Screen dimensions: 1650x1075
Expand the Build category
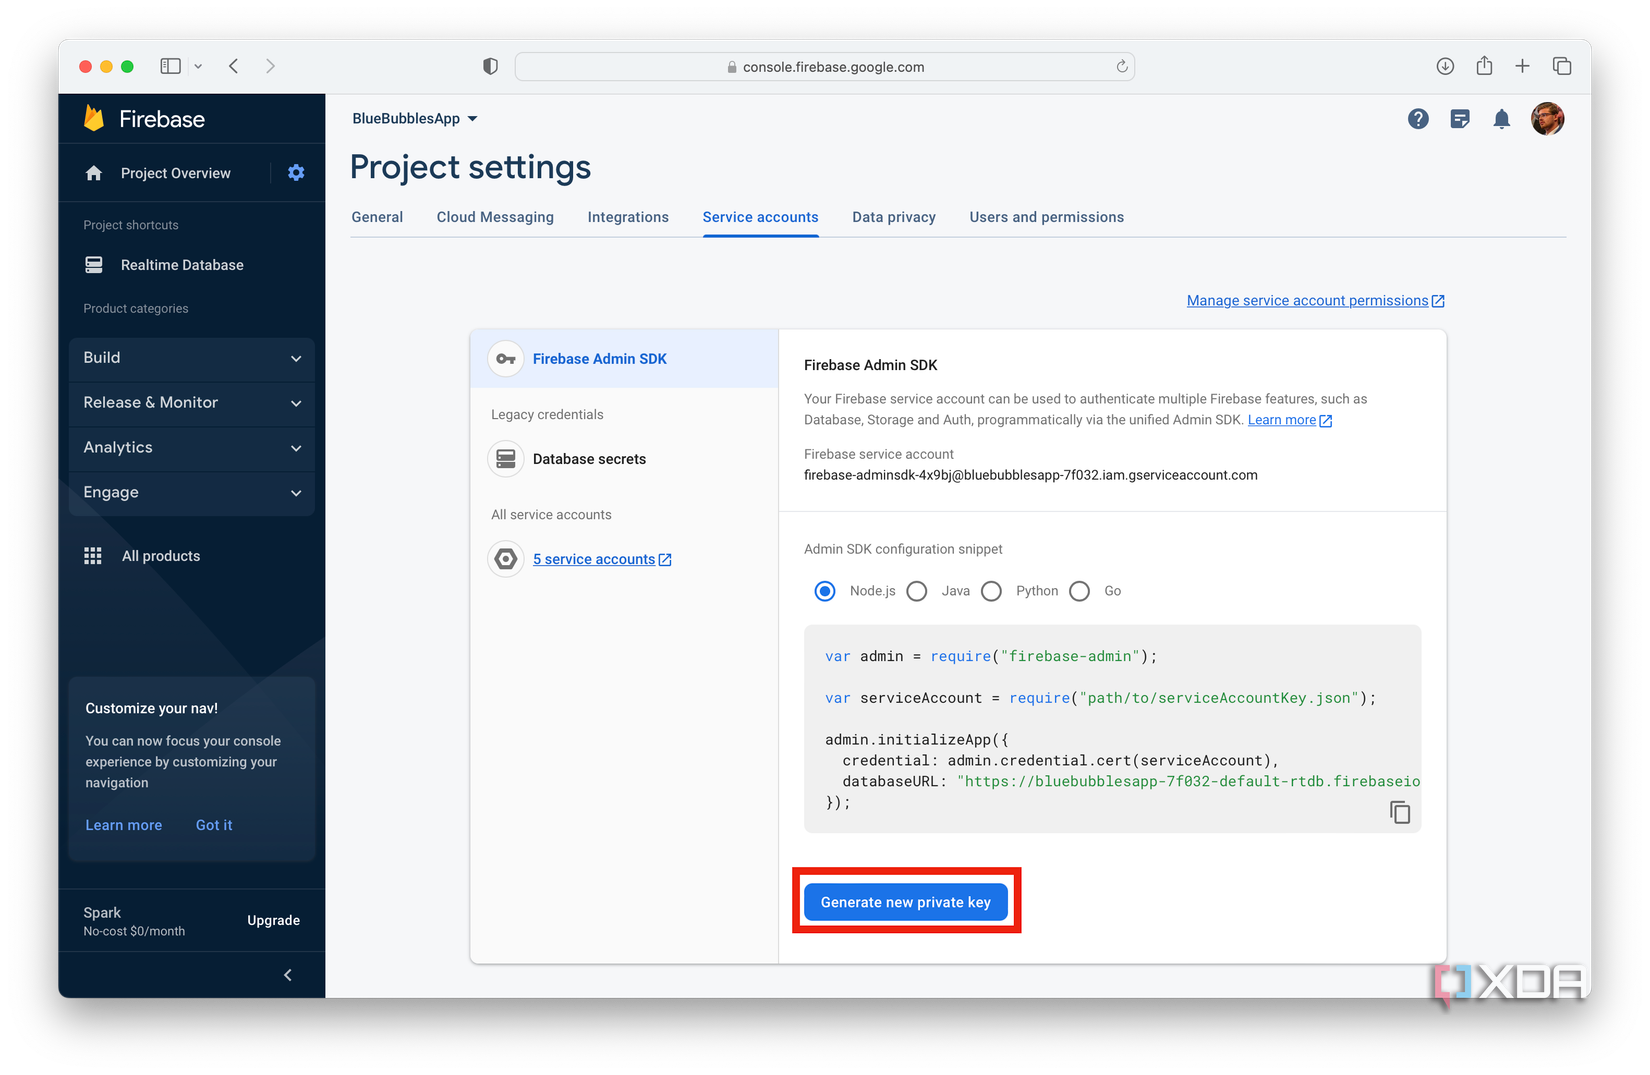point(192,358)
